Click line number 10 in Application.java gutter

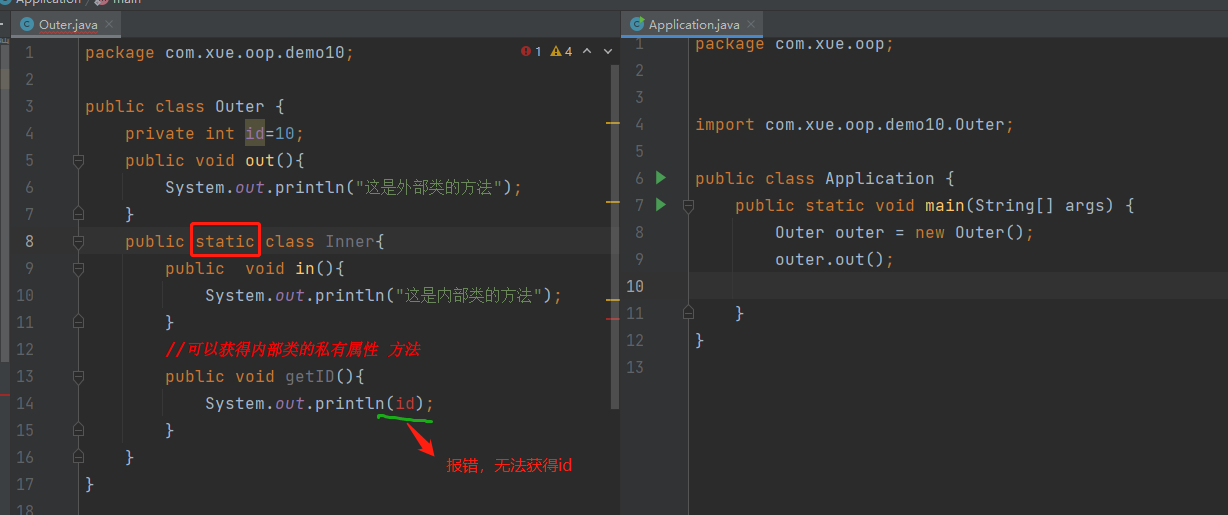click(x=635, y=286)
